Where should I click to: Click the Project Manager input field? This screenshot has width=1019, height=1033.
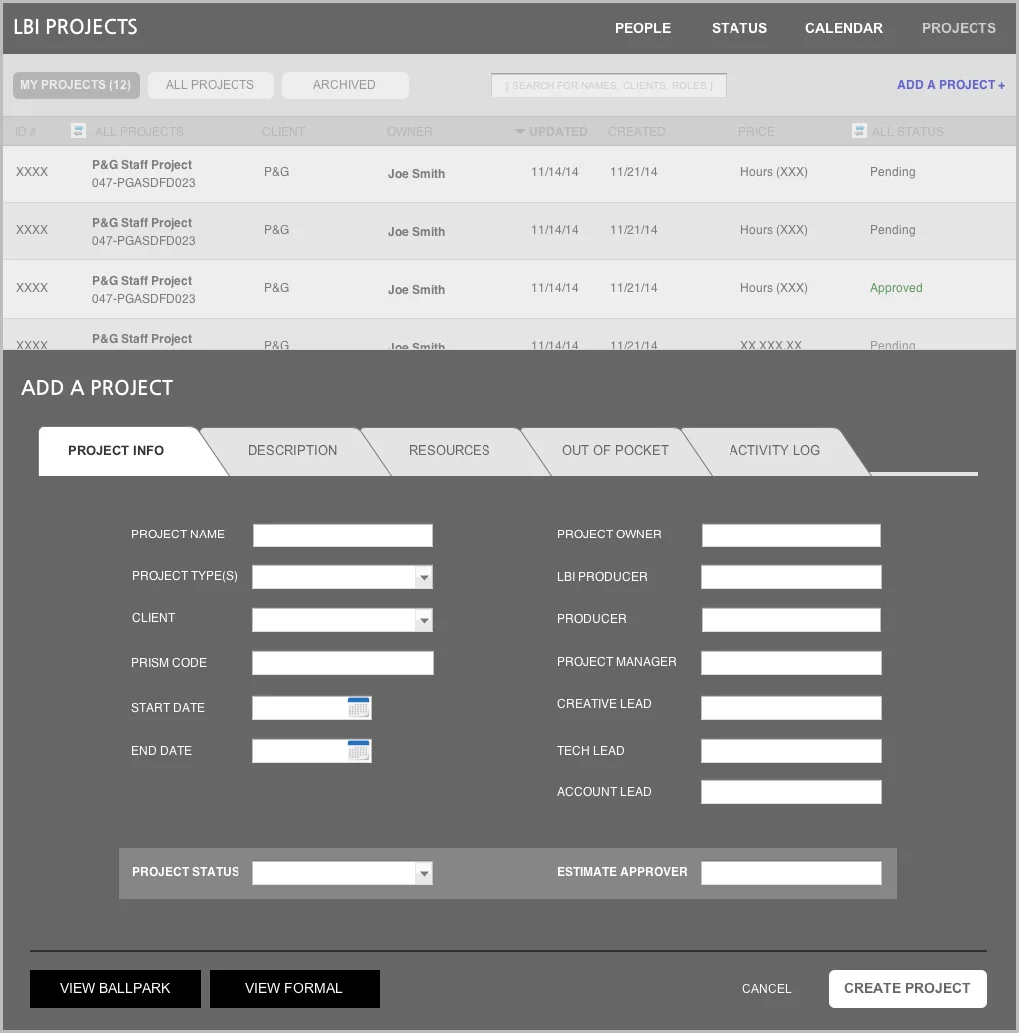[791, 663]
